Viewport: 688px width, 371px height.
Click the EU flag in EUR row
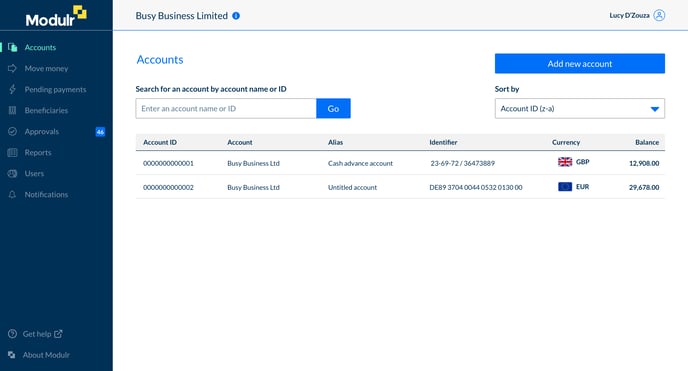[x=565, y=187]
